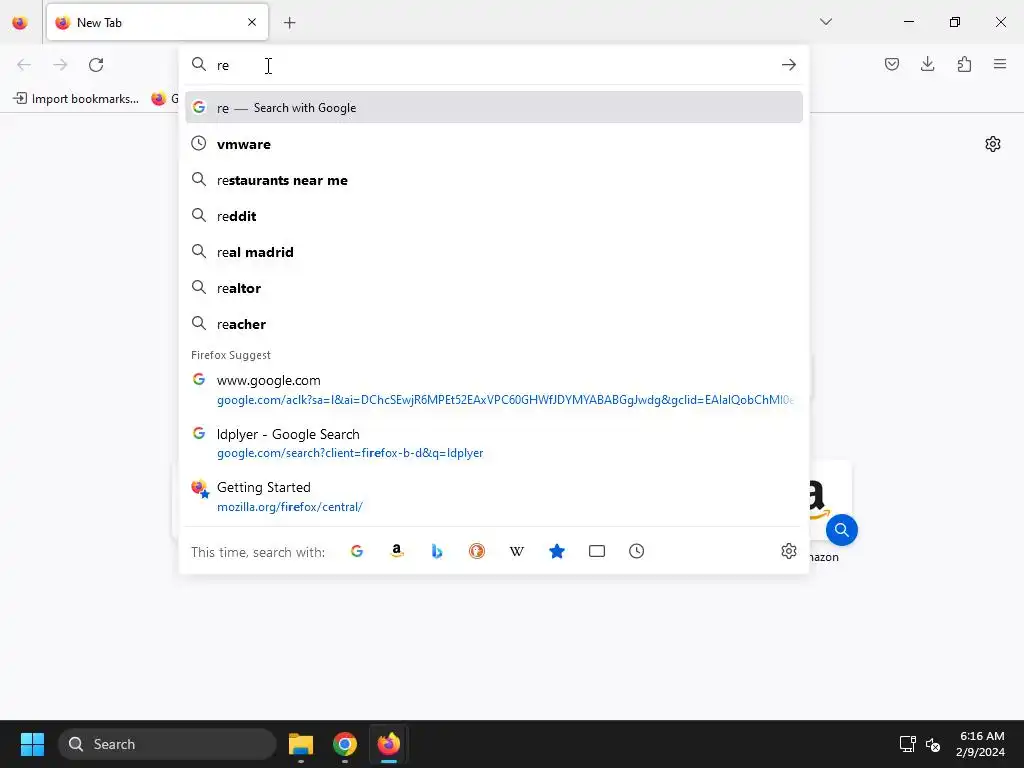The height and width of the screenshot is (768, 1024).
Task: Search this time with Bing icon
Action: 437,551
